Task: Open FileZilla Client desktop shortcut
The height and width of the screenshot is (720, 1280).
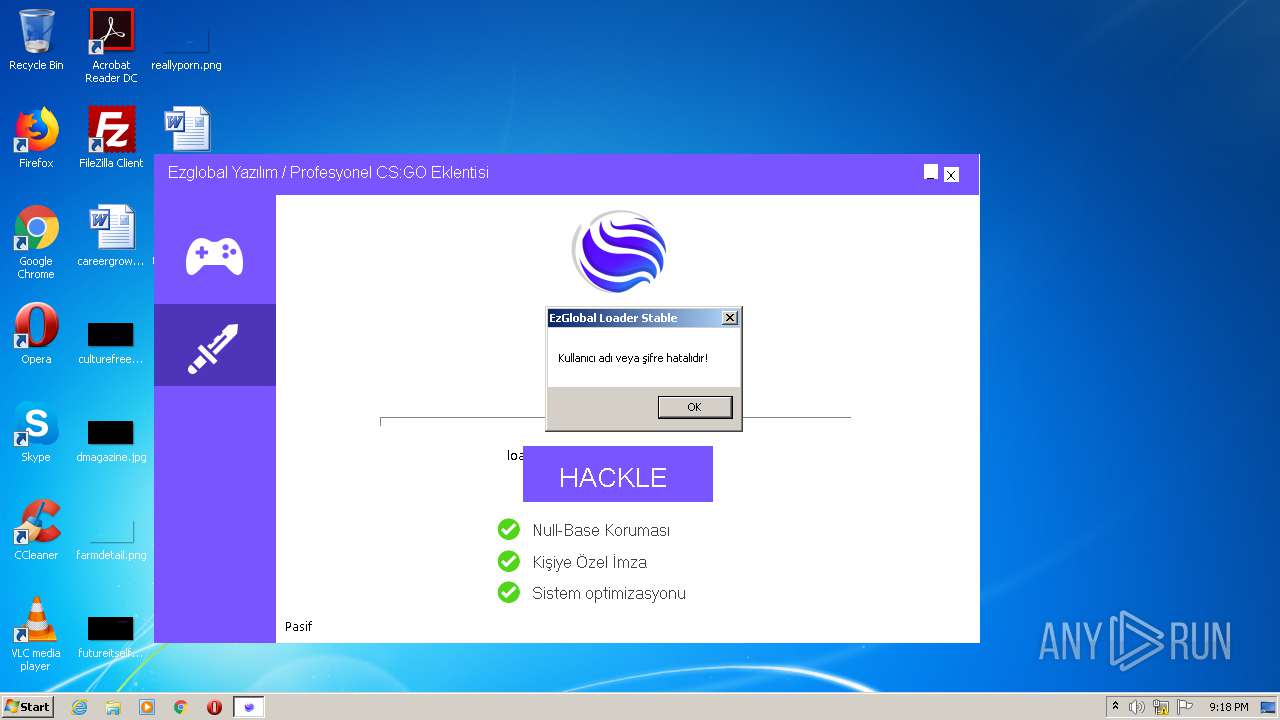Action: (x=111, y=138)
